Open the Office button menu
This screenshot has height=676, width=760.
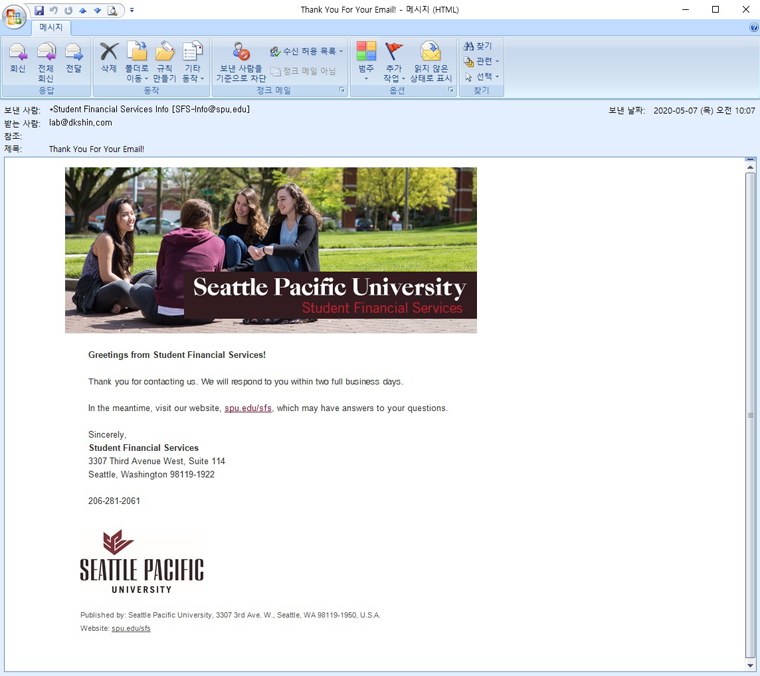pyautogui.click(x=14, y=16)
